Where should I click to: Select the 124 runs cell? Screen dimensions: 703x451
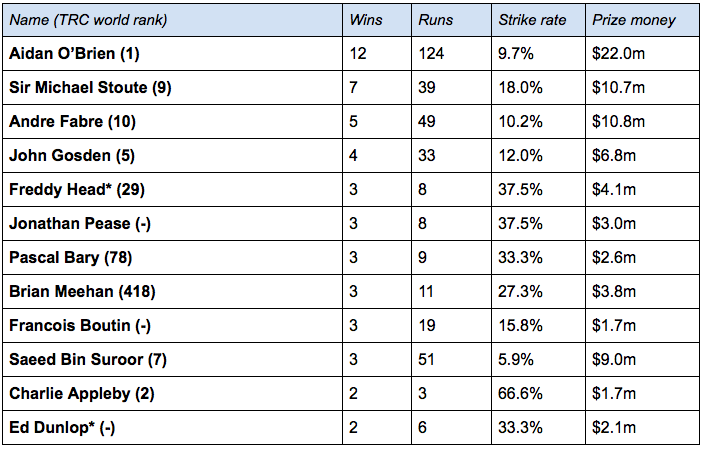[x=451, y=53]
